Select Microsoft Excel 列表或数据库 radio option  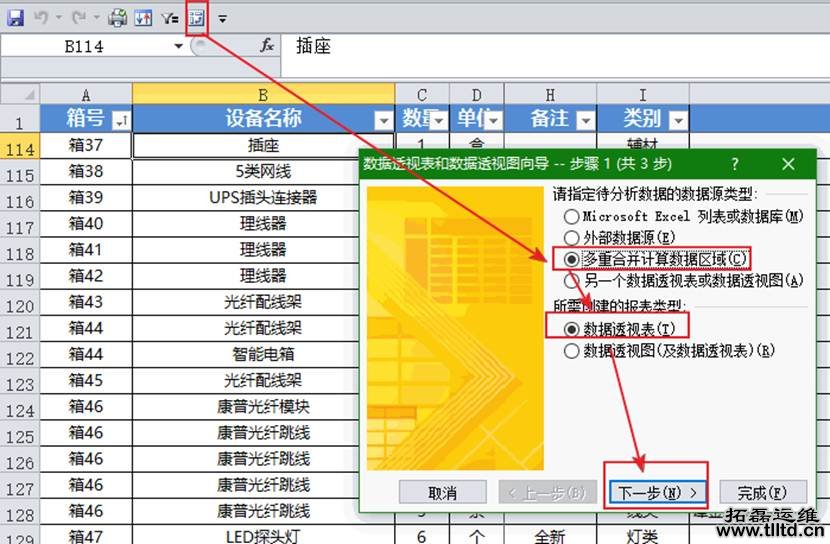[x=572, y=216]
